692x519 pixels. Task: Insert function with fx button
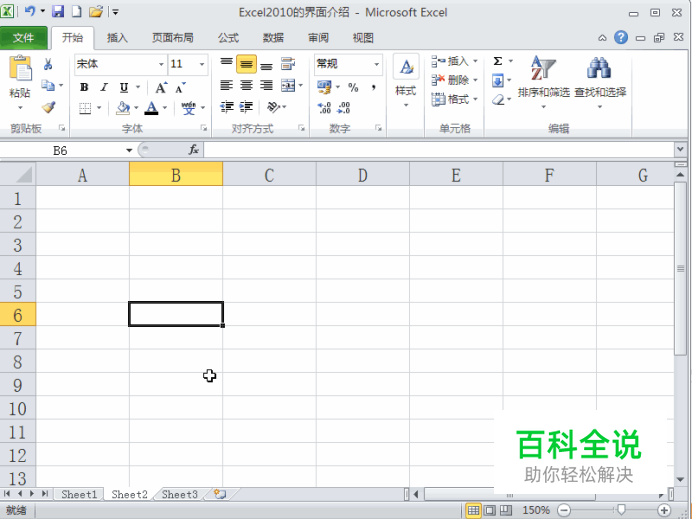194,150
